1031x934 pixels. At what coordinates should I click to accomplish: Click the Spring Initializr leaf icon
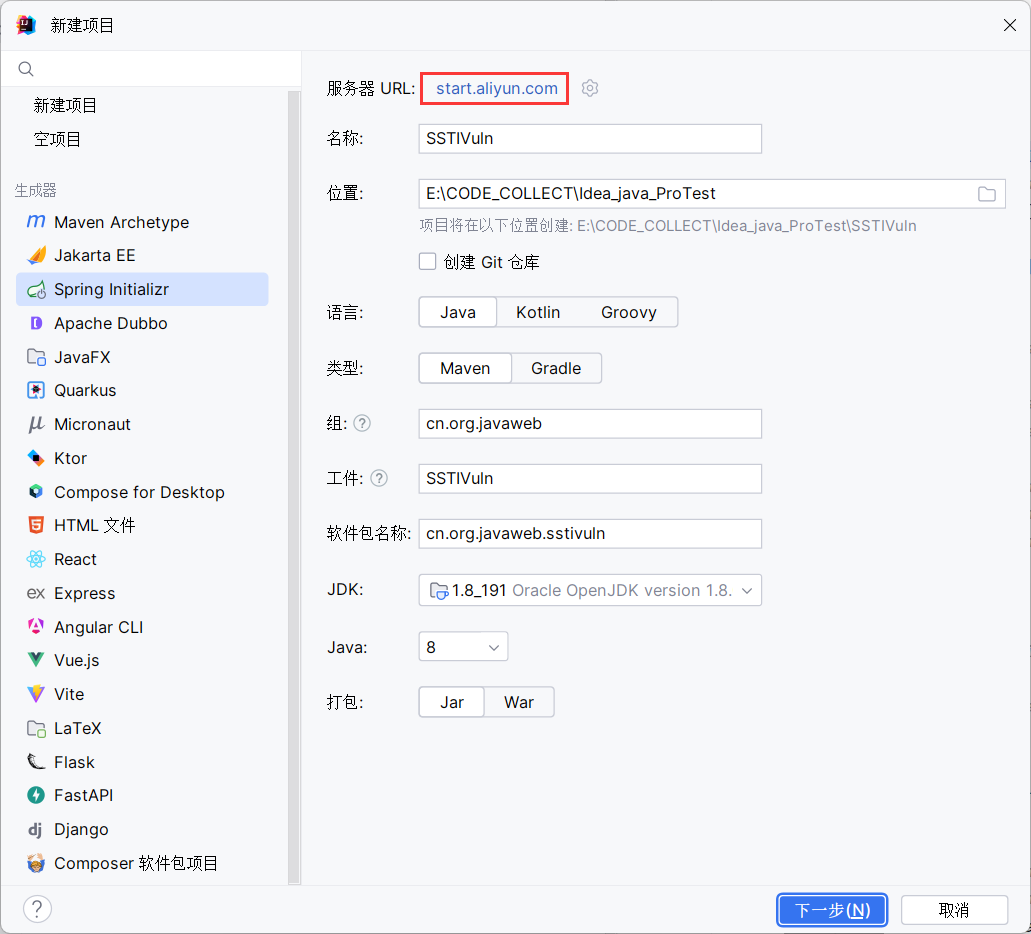[x=36, y=289]
